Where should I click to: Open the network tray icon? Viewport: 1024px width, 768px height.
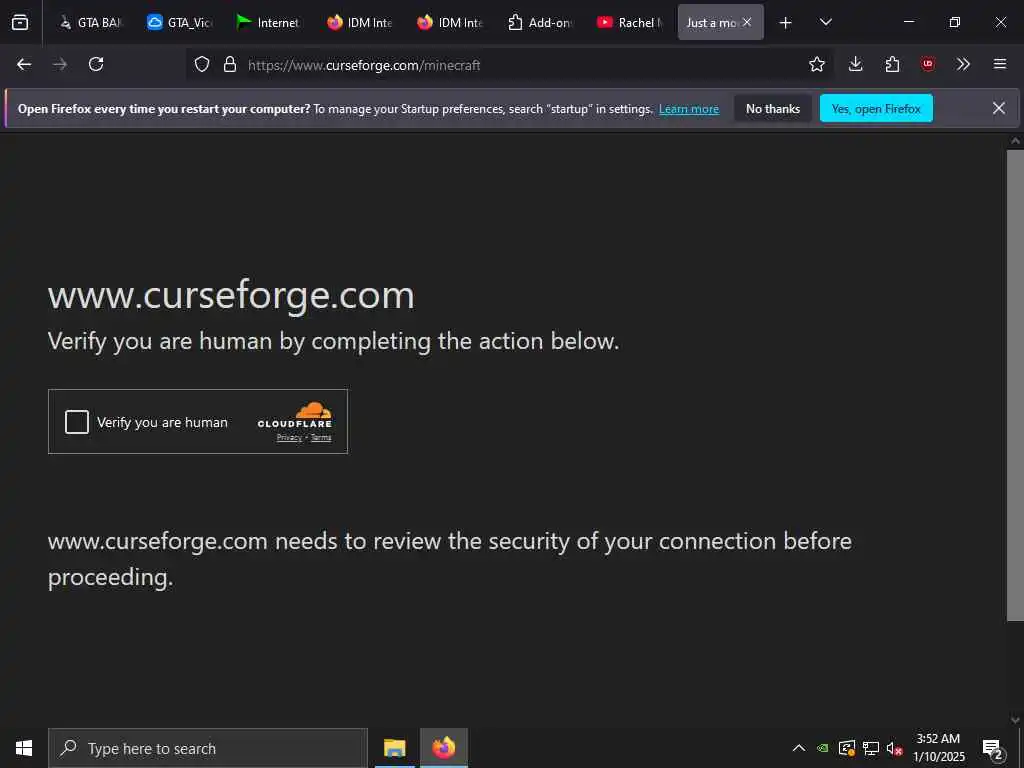point(871,748)
